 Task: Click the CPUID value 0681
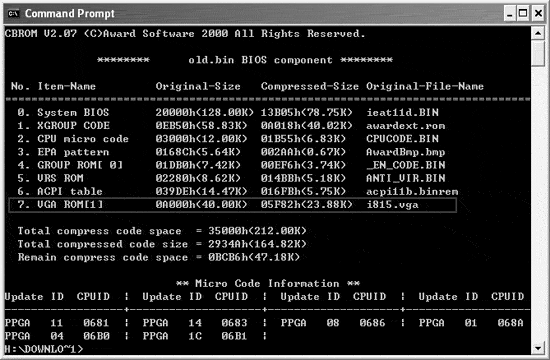[96, 323]
